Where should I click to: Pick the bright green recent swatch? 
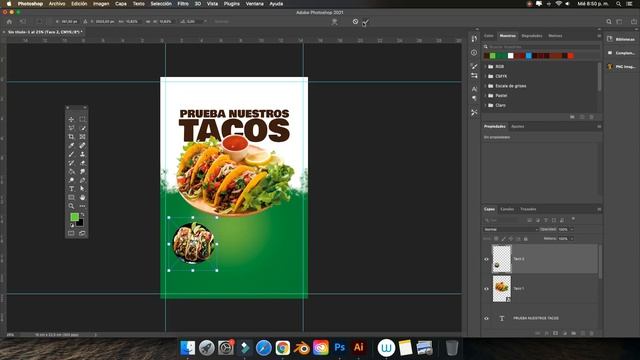(493, 56)
